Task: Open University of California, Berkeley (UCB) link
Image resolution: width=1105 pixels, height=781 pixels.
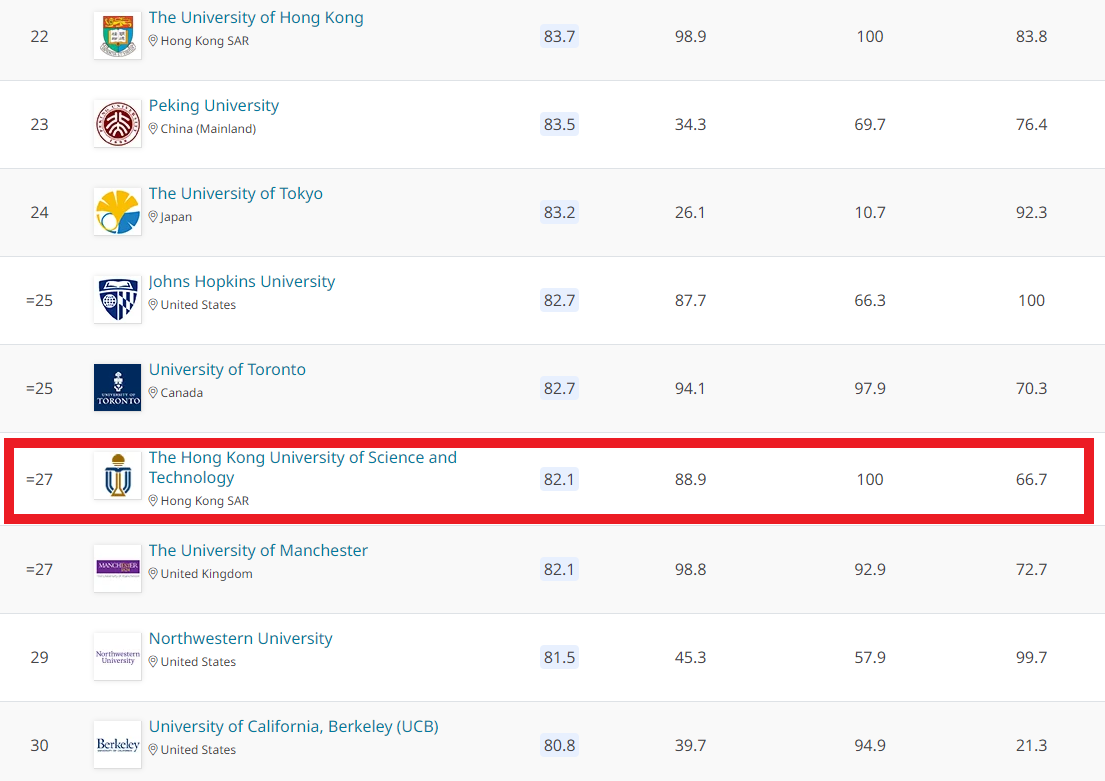Action: pos(293,727)
